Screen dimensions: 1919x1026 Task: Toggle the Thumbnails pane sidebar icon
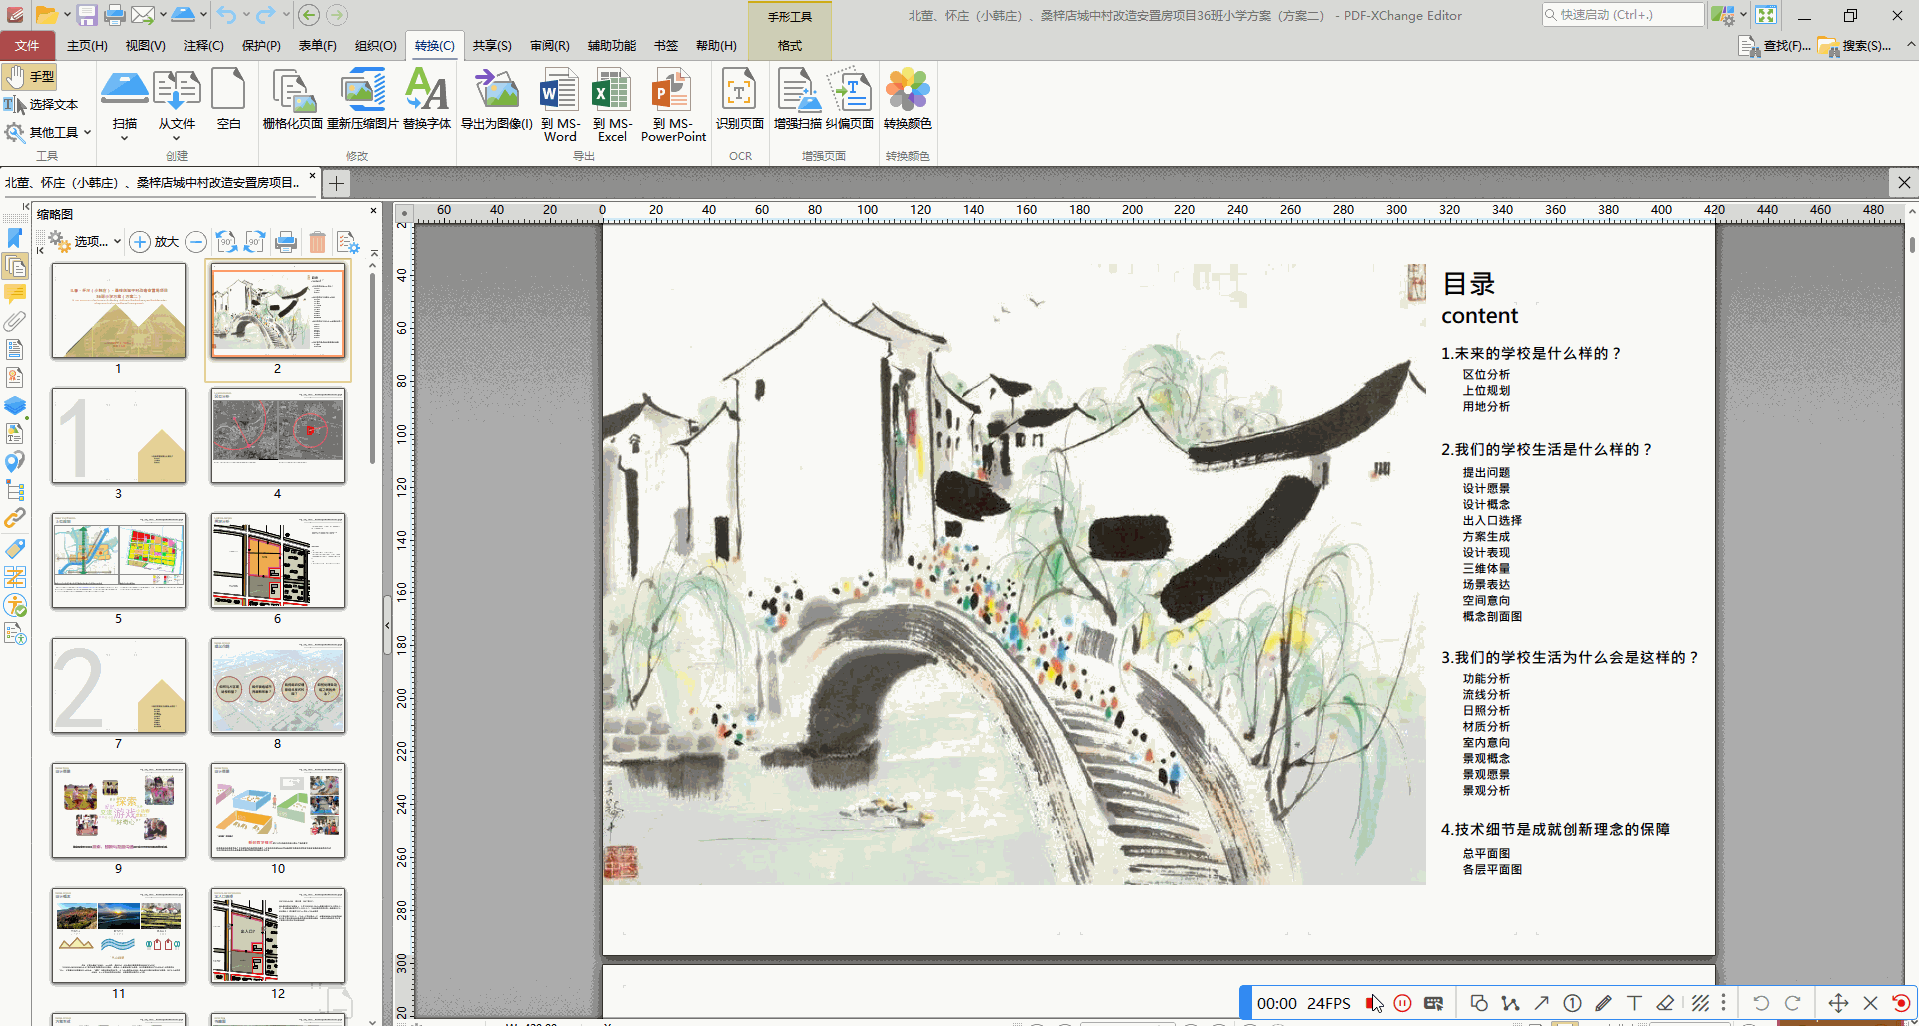[x=14, y=266]
